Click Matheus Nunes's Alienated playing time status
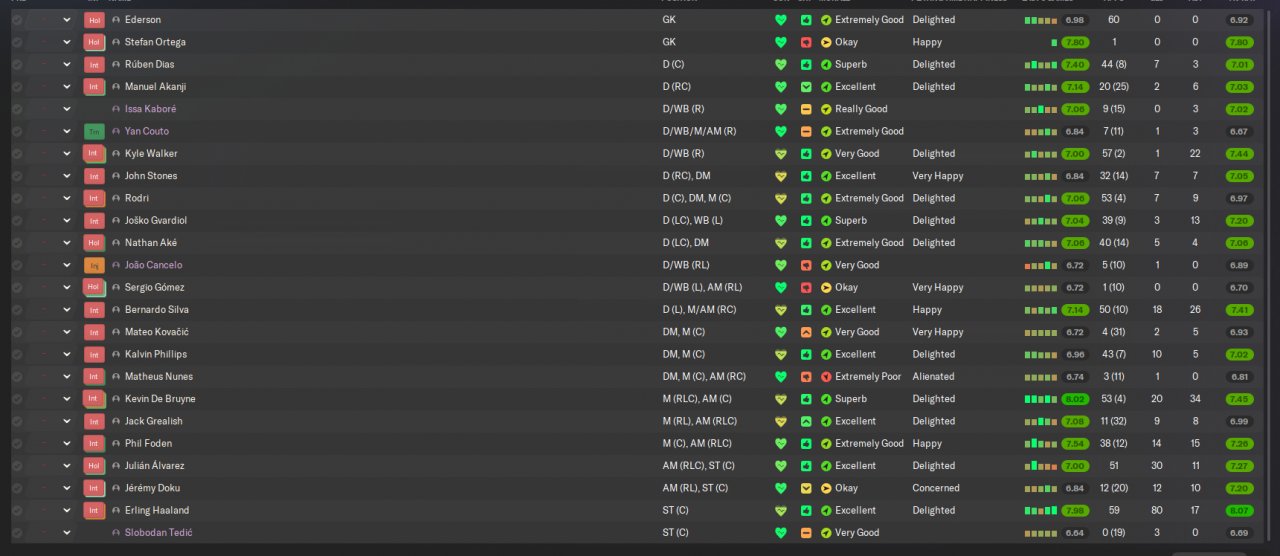This screenshot has height=556, width=1280. tap(933, 377)
